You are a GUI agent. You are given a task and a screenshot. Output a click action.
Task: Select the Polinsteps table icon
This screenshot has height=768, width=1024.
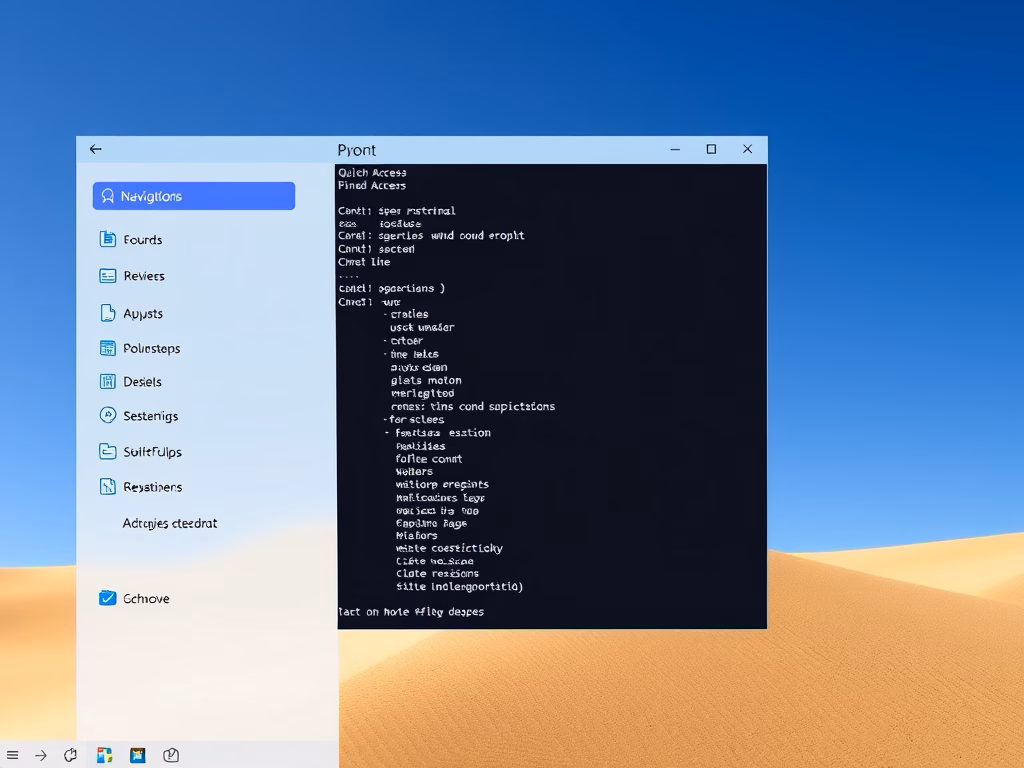(x=108, y=348)
